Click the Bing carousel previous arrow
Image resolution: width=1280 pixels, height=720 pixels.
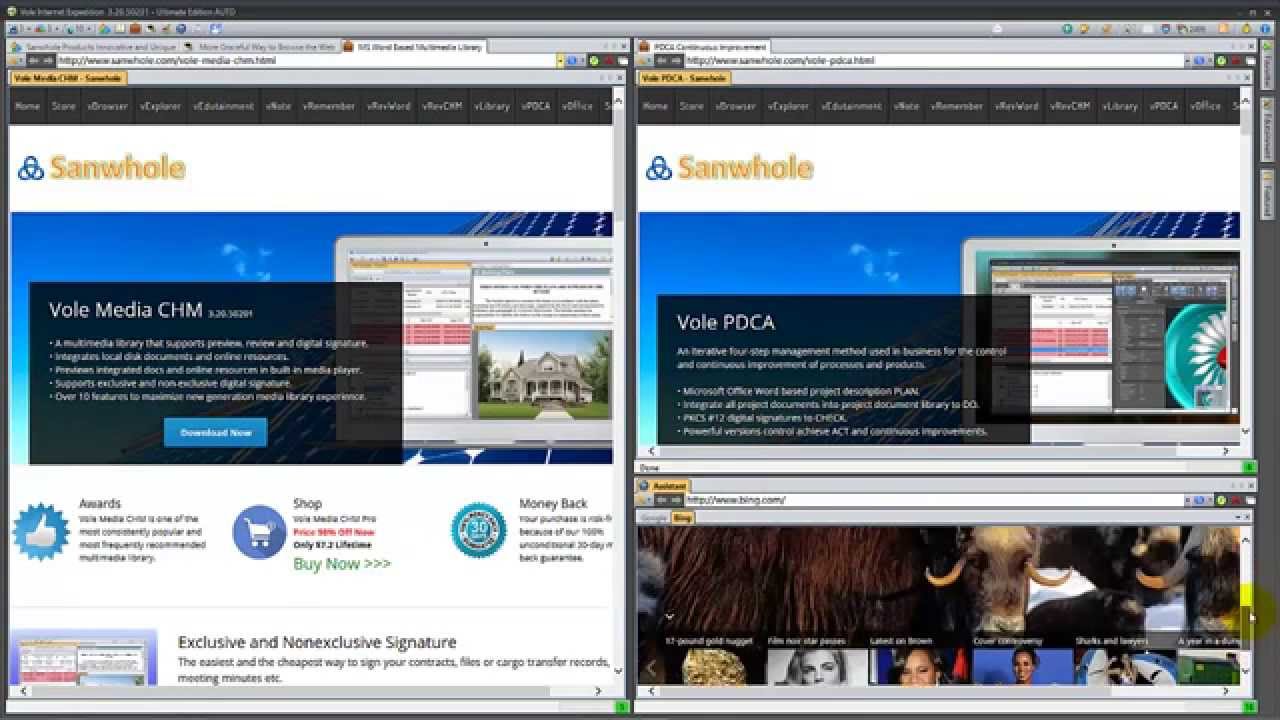click(x=652, y=667)
